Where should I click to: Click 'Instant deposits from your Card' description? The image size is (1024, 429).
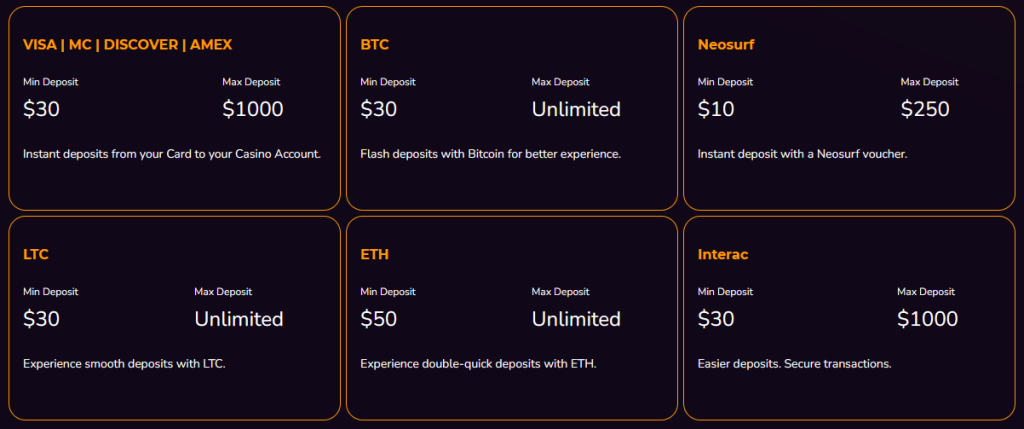(172, 155)
